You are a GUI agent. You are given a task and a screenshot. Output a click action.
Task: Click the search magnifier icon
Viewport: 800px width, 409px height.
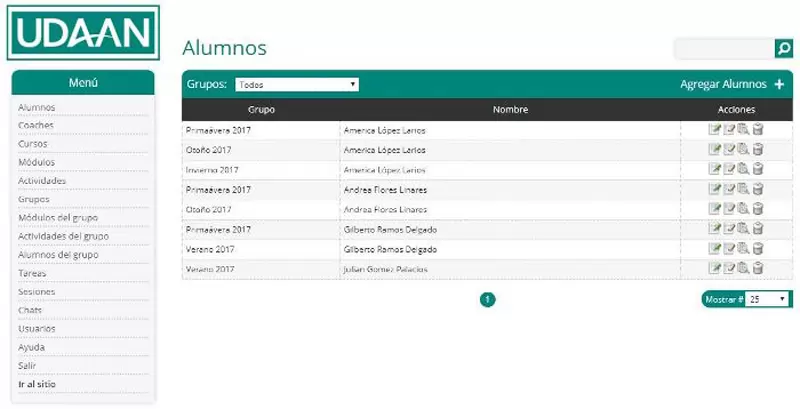(x=784, y=49)
